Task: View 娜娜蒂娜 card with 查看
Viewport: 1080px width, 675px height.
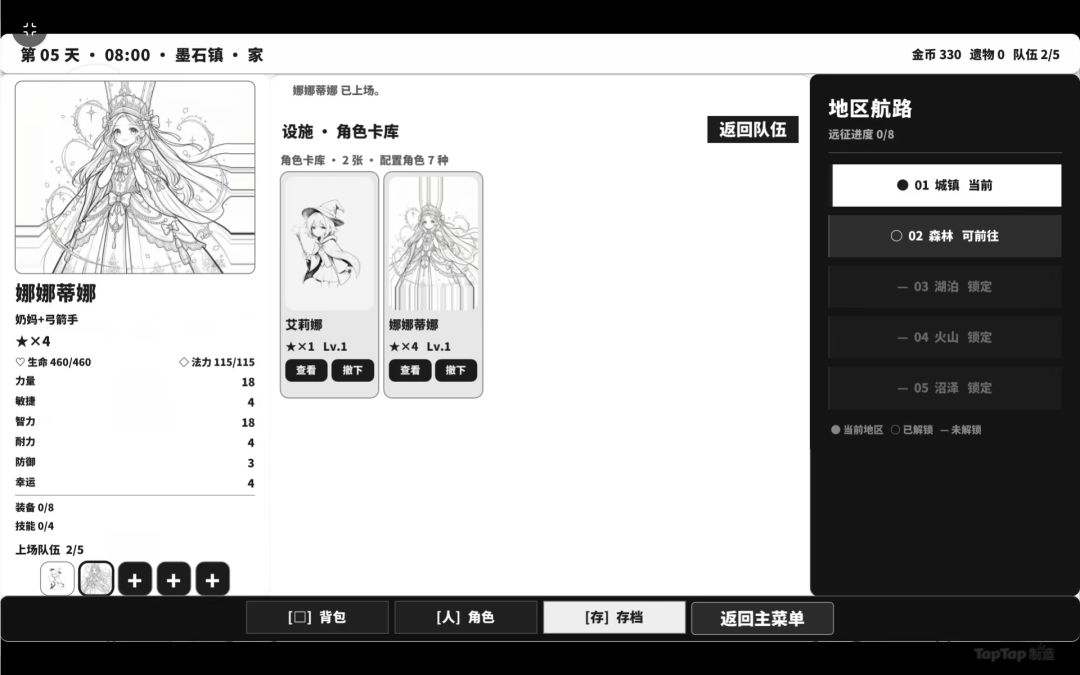Action: (x=410, y=371)
